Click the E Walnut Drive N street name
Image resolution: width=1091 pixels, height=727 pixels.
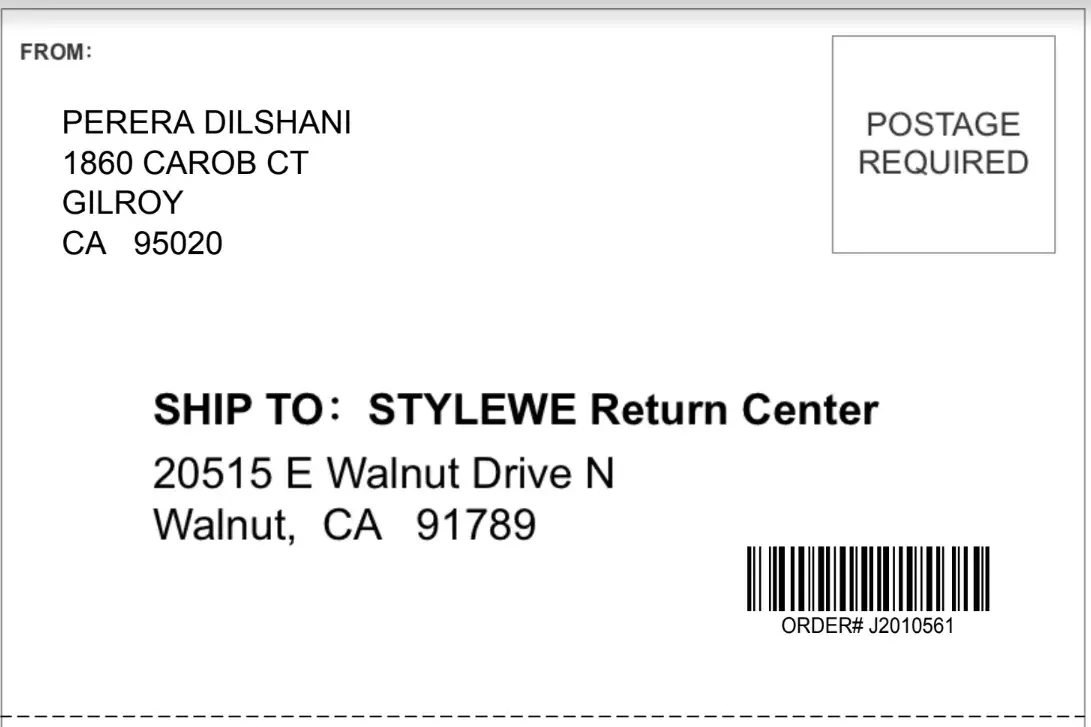[450, 473]
